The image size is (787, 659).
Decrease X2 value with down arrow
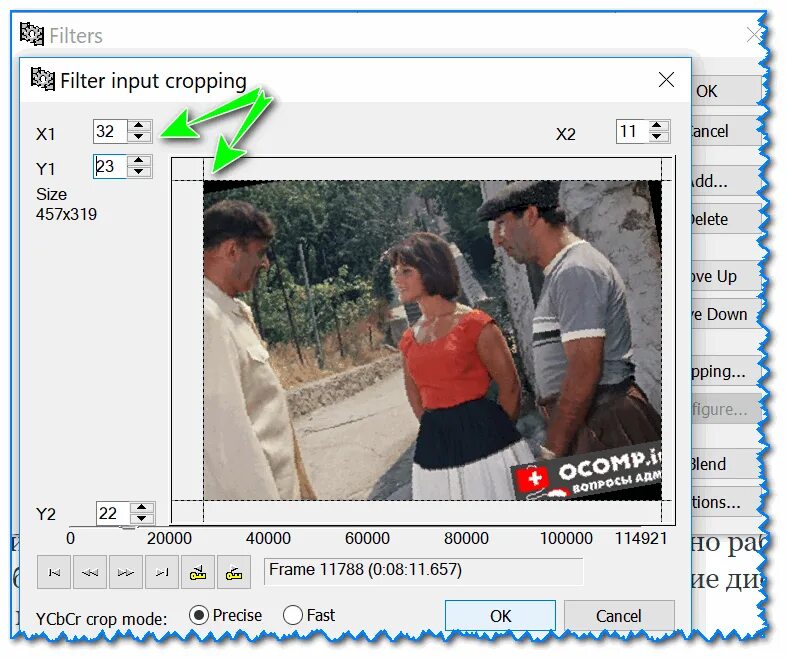pyautogui.click(x=657, y=137)
